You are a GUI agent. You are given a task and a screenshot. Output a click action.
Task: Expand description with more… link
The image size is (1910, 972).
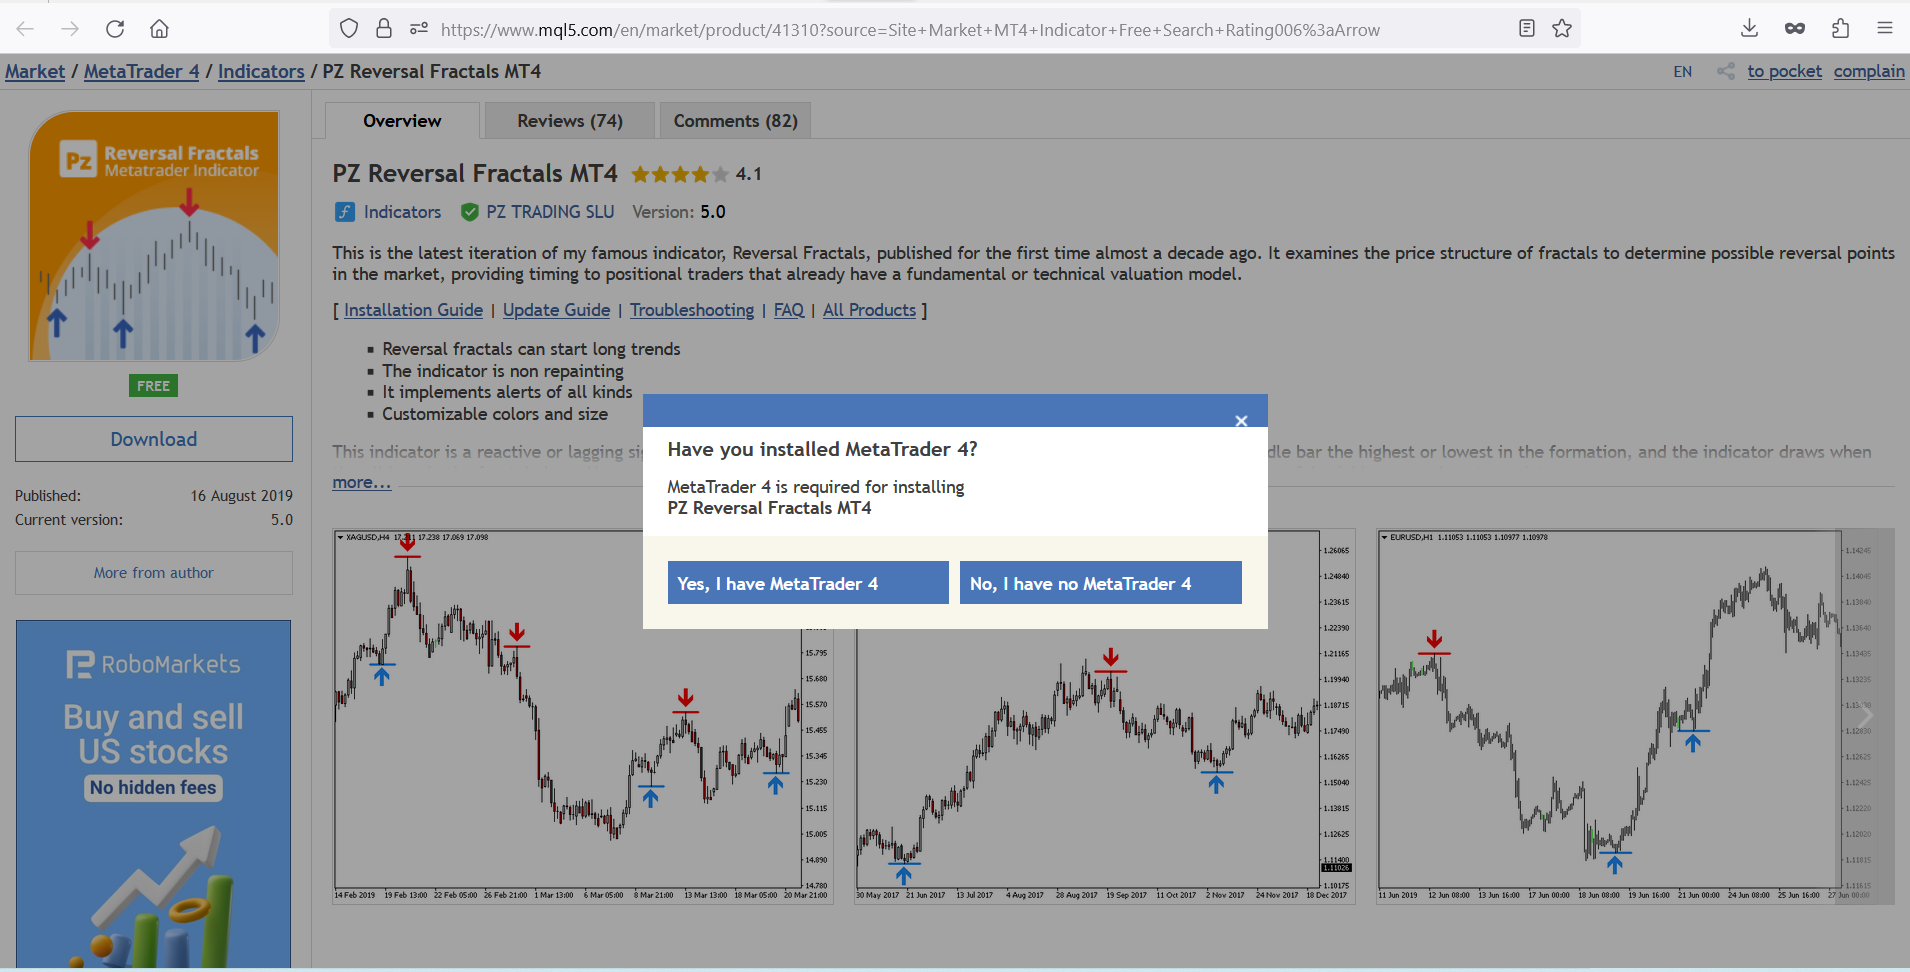click(x=362, y=482)
